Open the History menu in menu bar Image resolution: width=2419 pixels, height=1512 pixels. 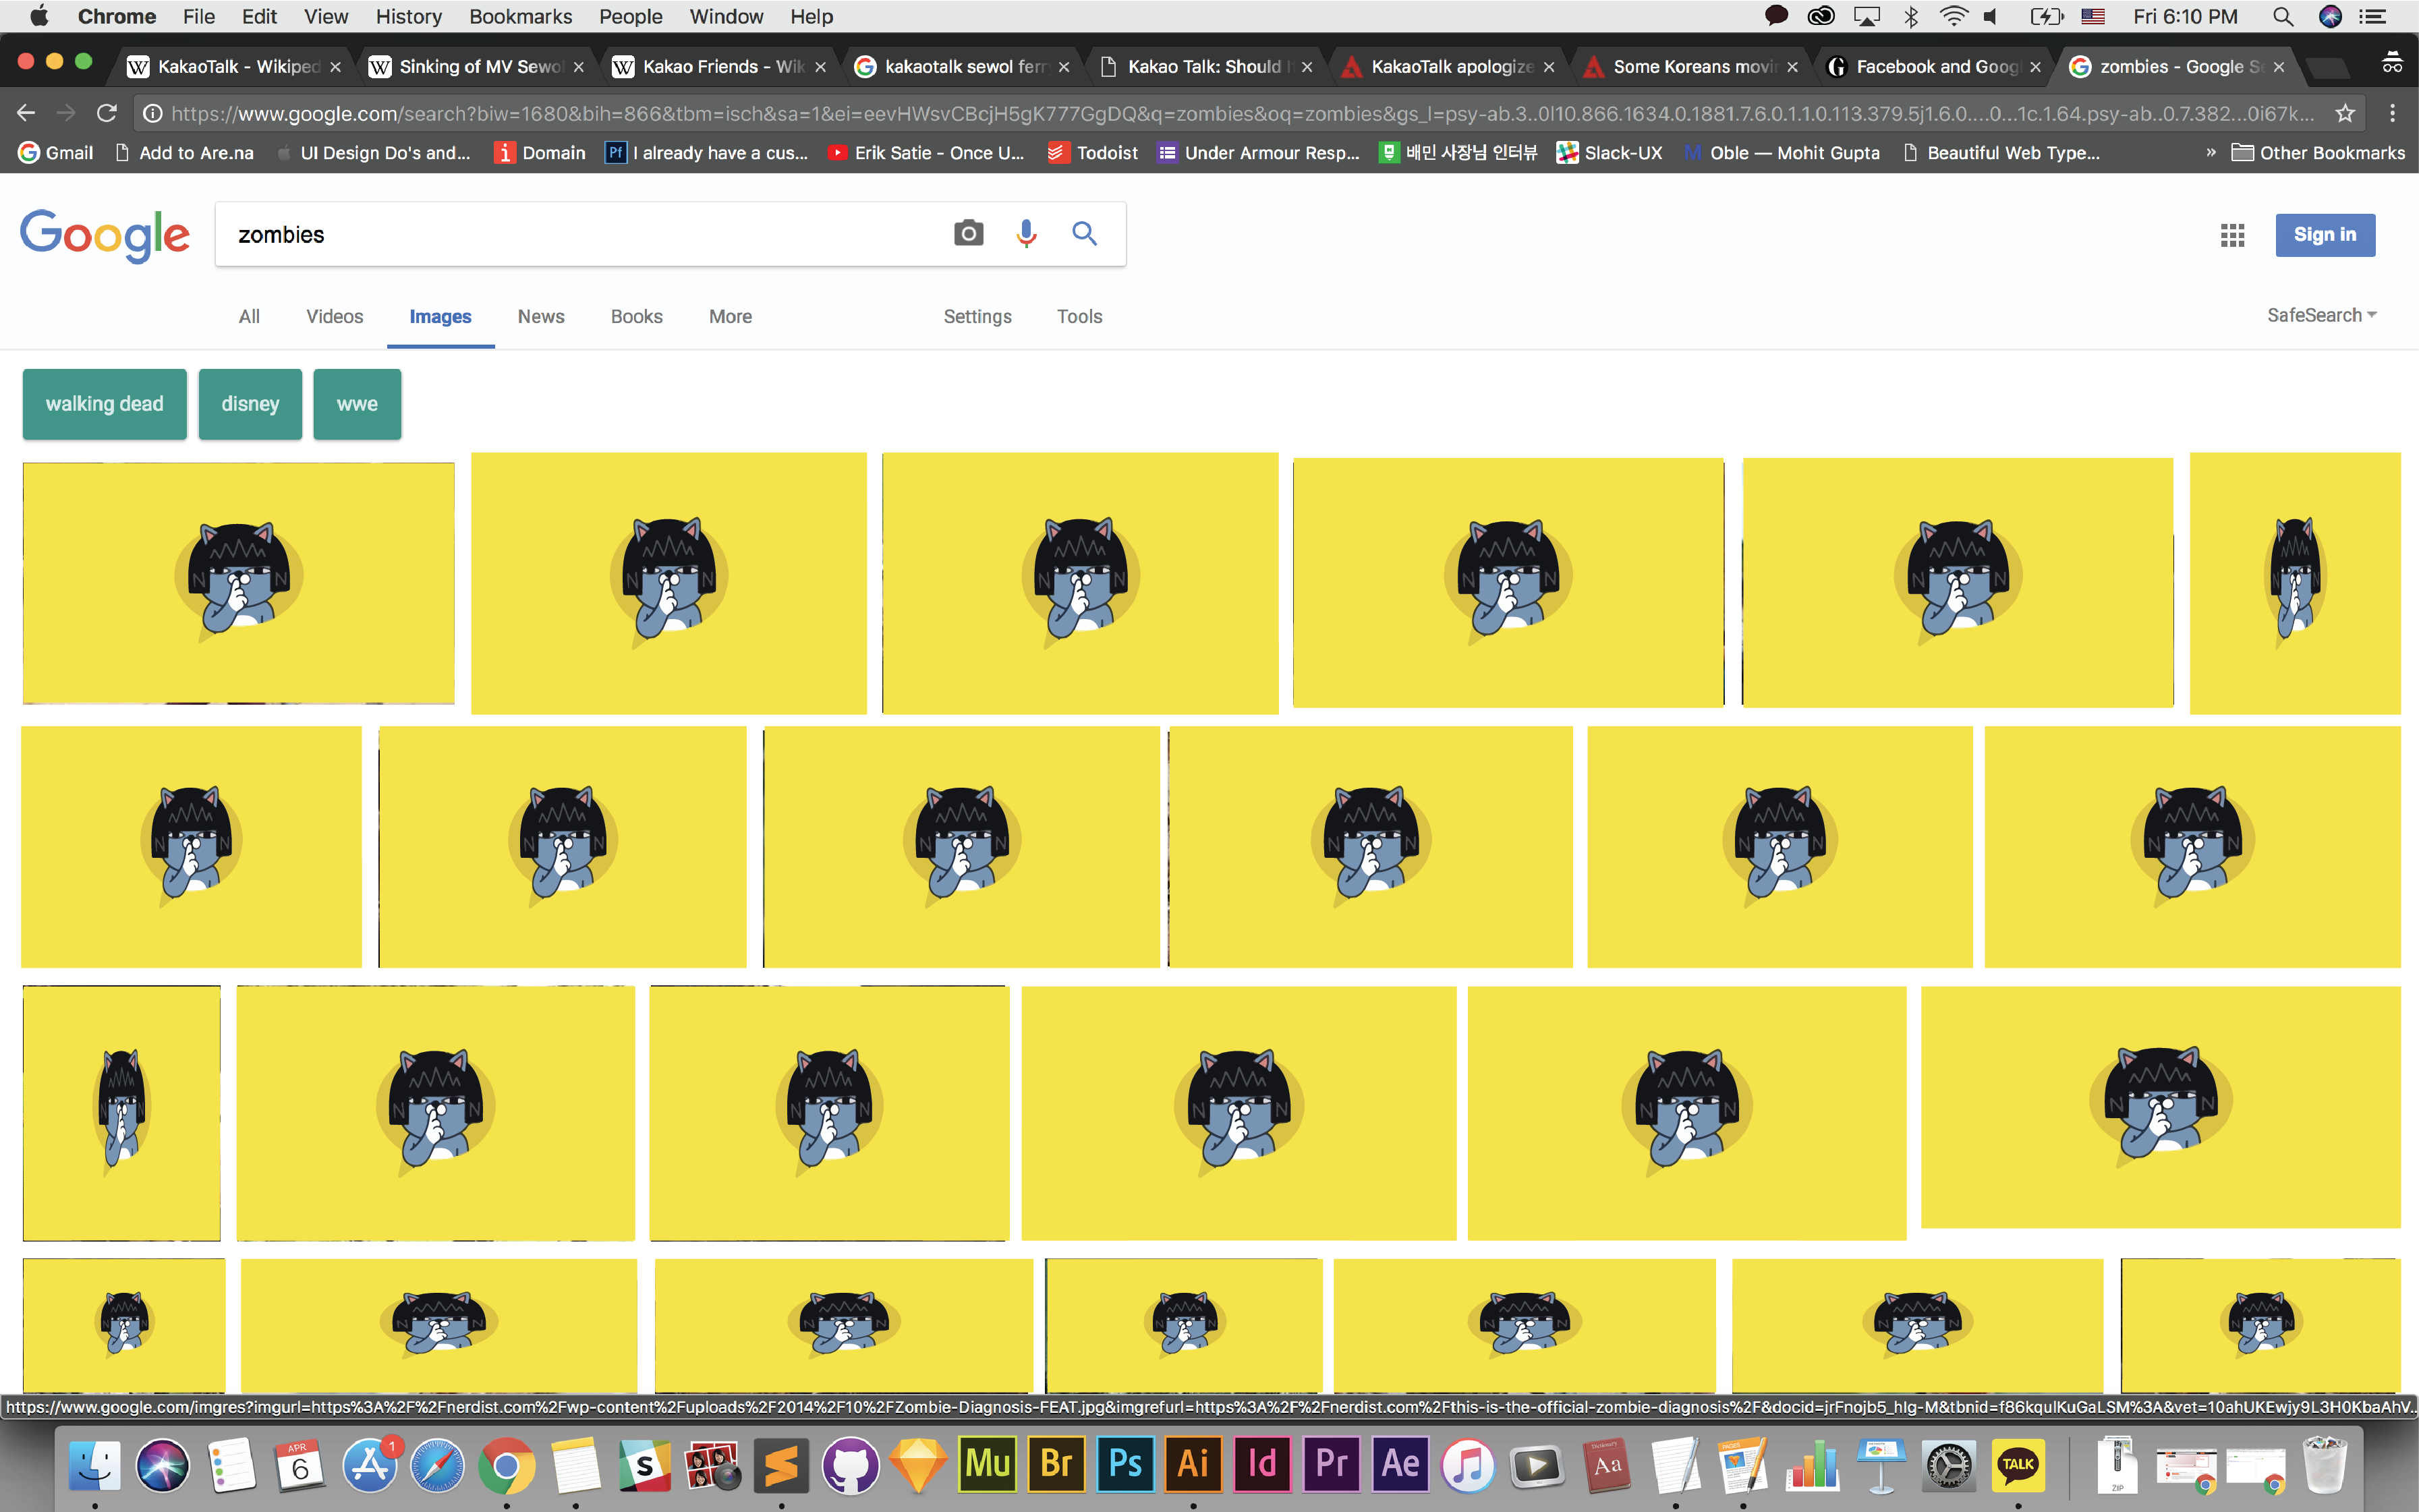coord(408,16)
